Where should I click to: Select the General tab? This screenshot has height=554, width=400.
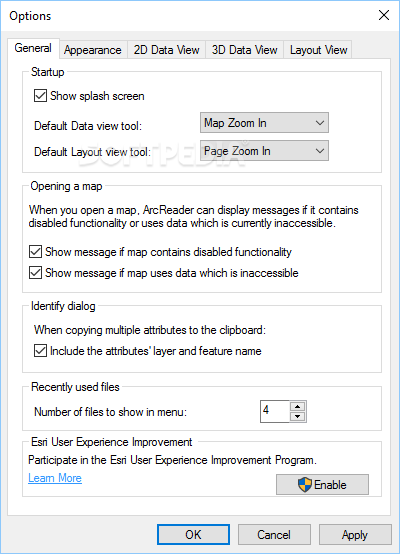pos(33,48)
